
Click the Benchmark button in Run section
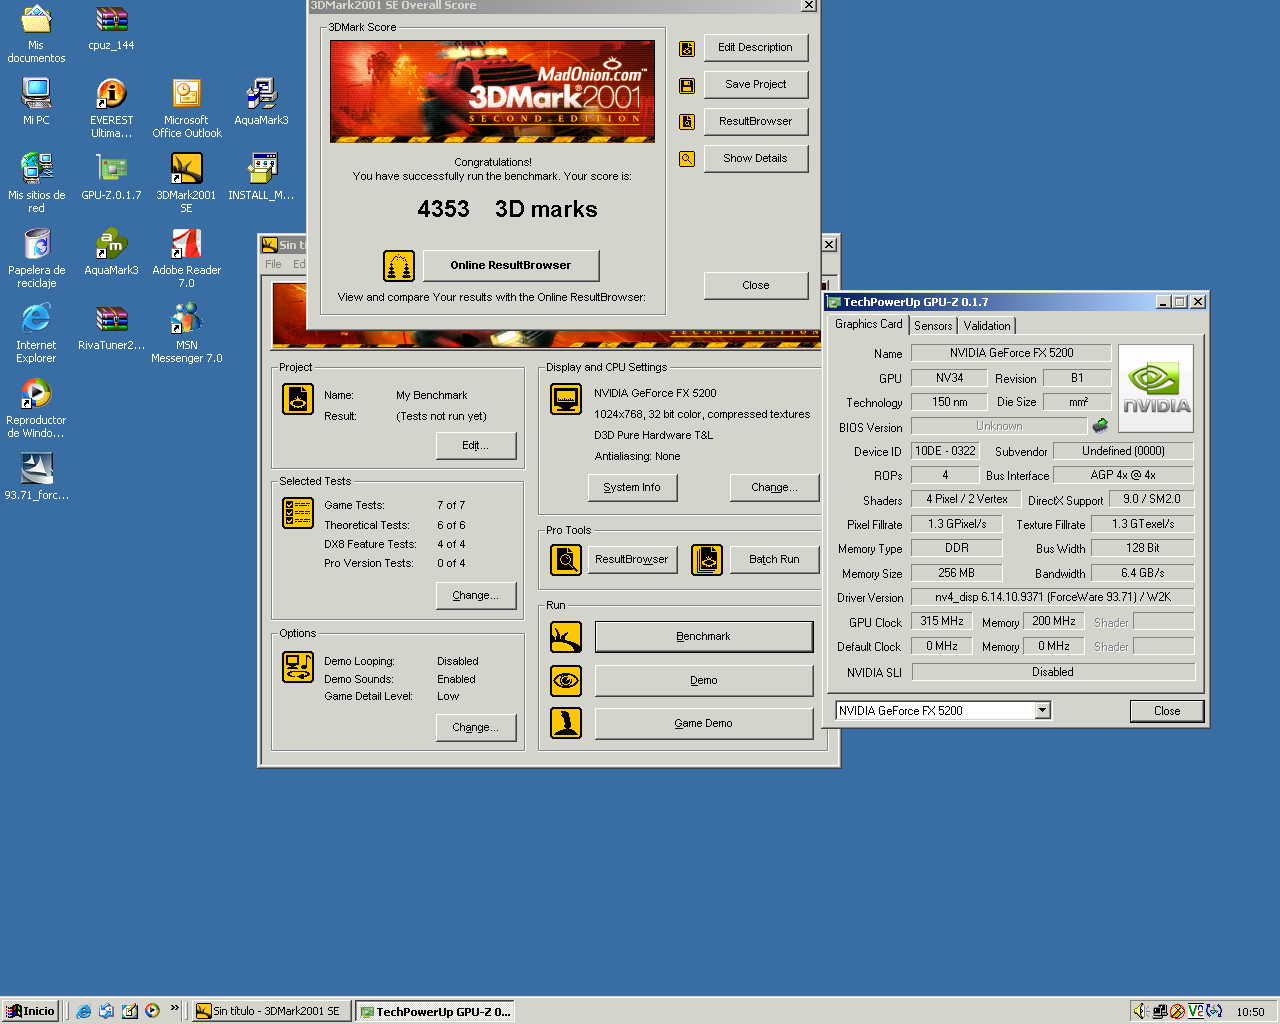(703, 637)
